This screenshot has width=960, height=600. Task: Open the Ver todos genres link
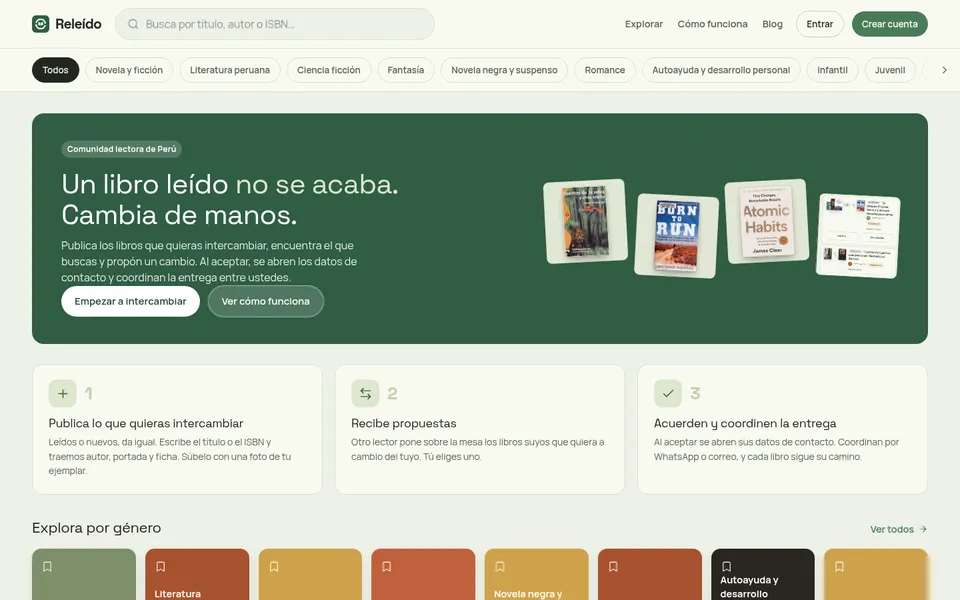click(898, 529)
